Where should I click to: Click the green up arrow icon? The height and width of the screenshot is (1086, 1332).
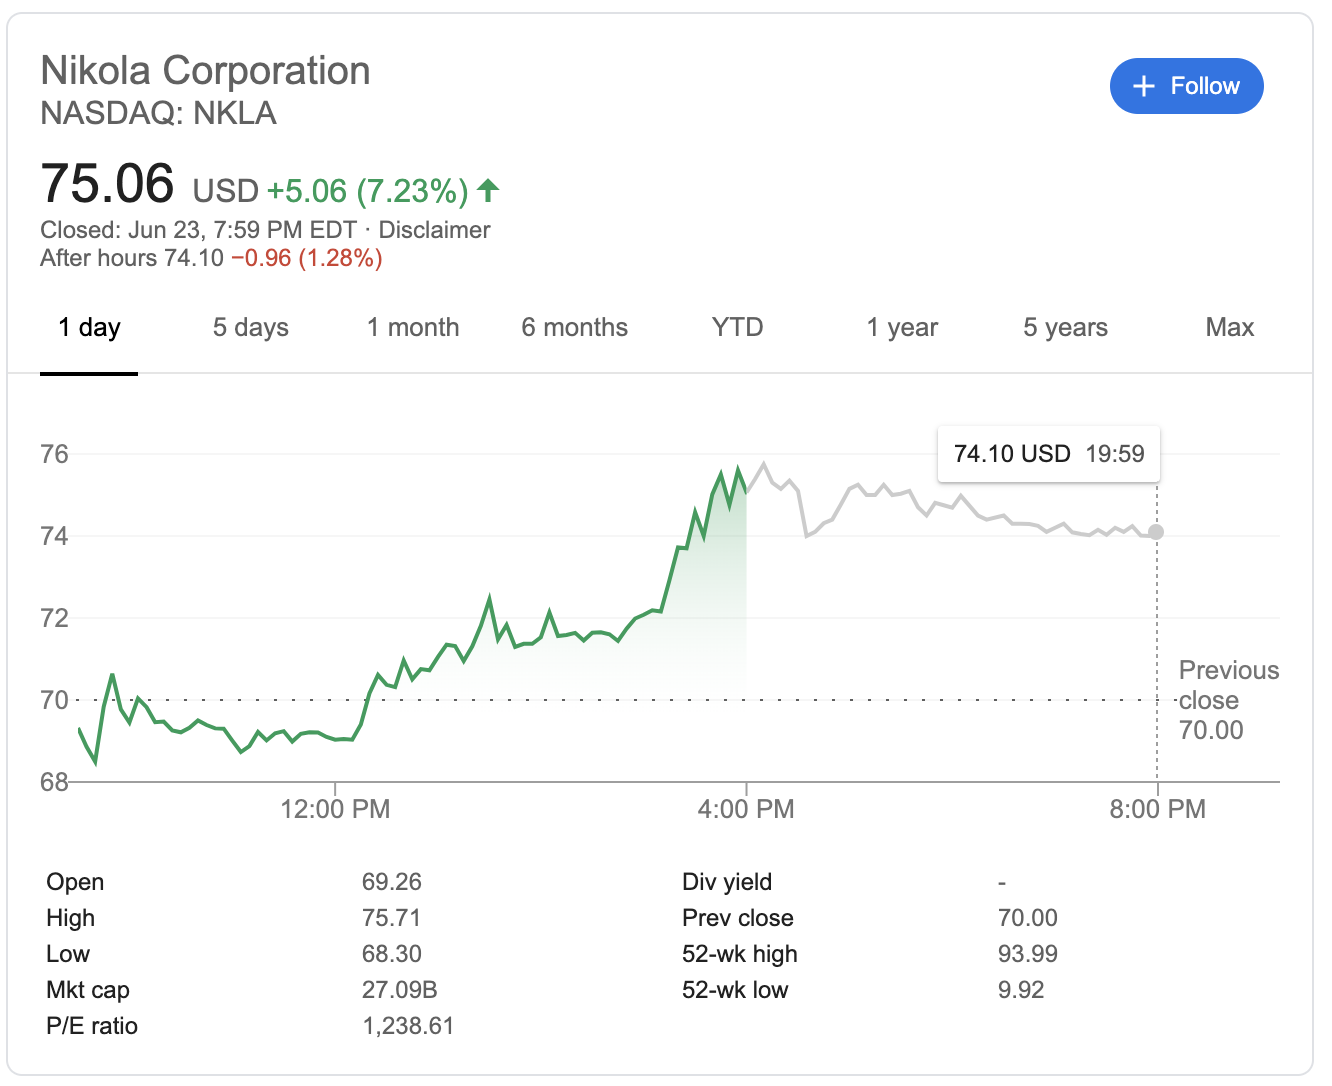tap(488, 189)
